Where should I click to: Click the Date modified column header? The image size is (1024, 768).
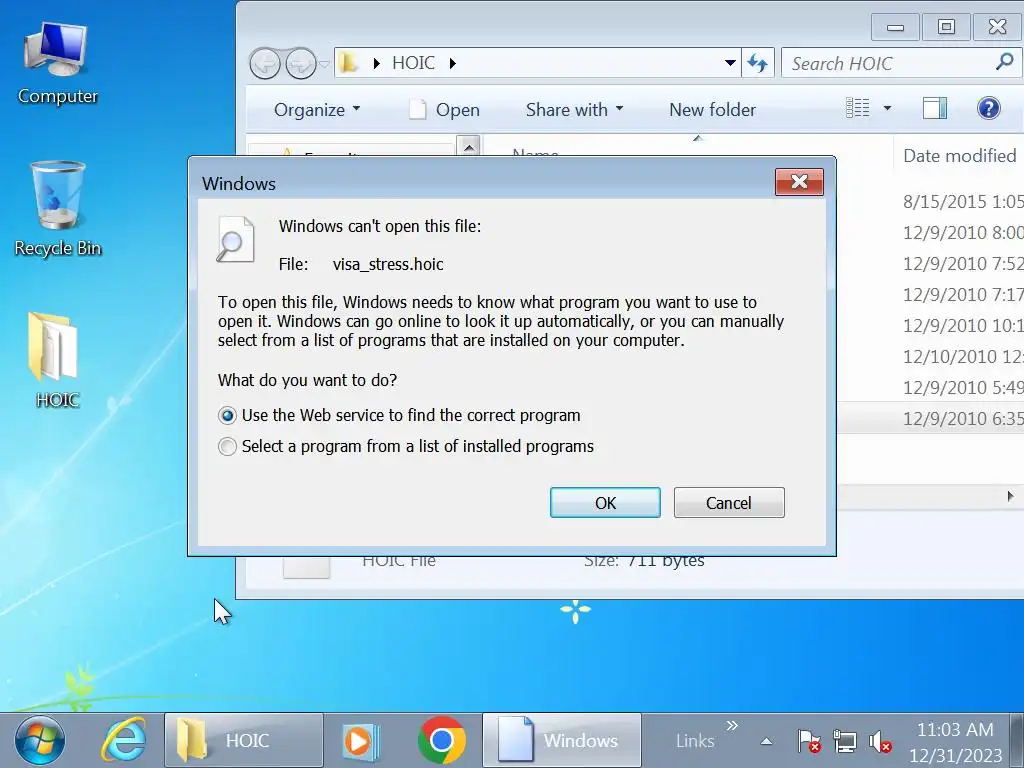[959, 155]
